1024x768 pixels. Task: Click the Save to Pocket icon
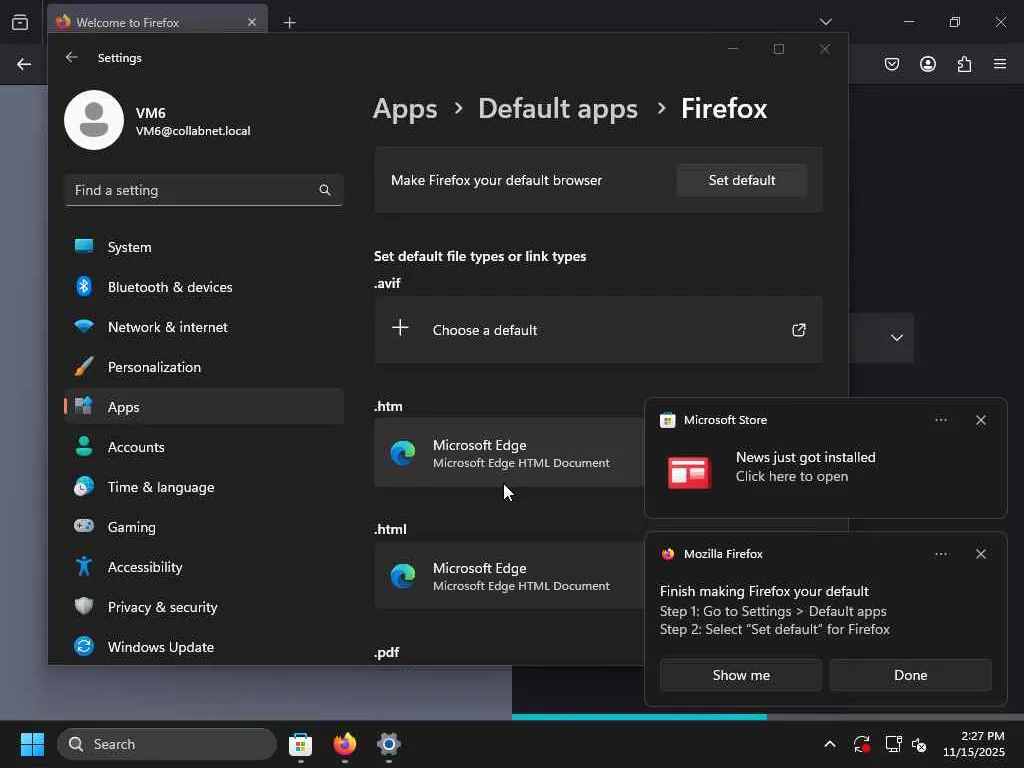[891, 64]
